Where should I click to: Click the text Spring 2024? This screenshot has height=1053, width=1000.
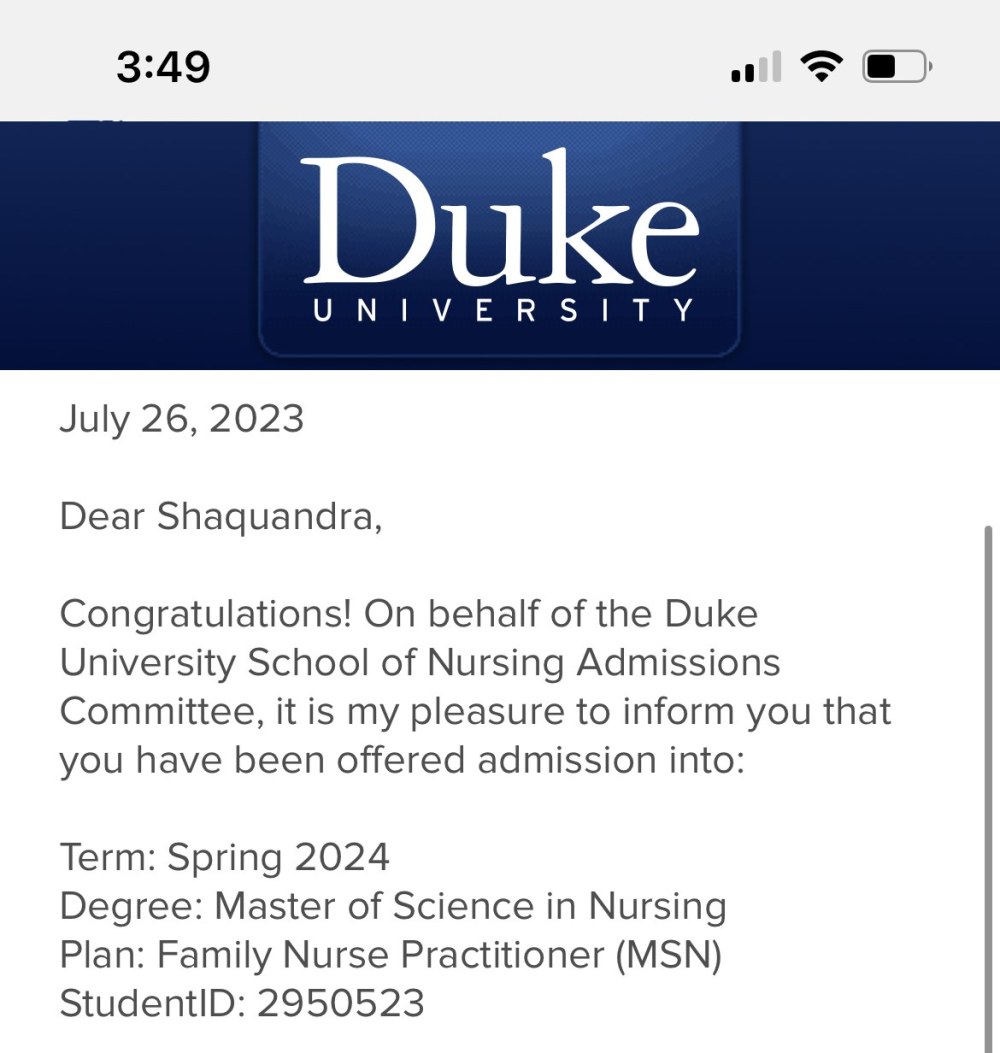[x=278, y=857]
